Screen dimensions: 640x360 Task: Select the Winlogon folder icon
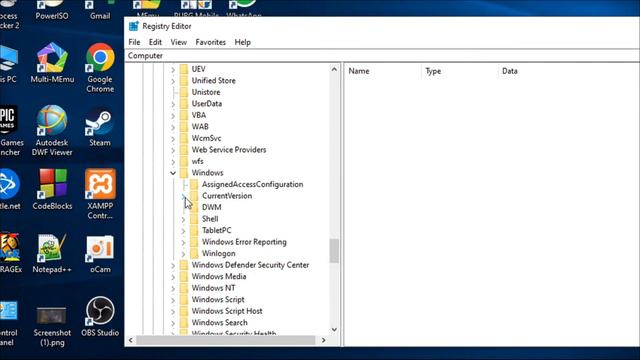click(x=194, y=253)
